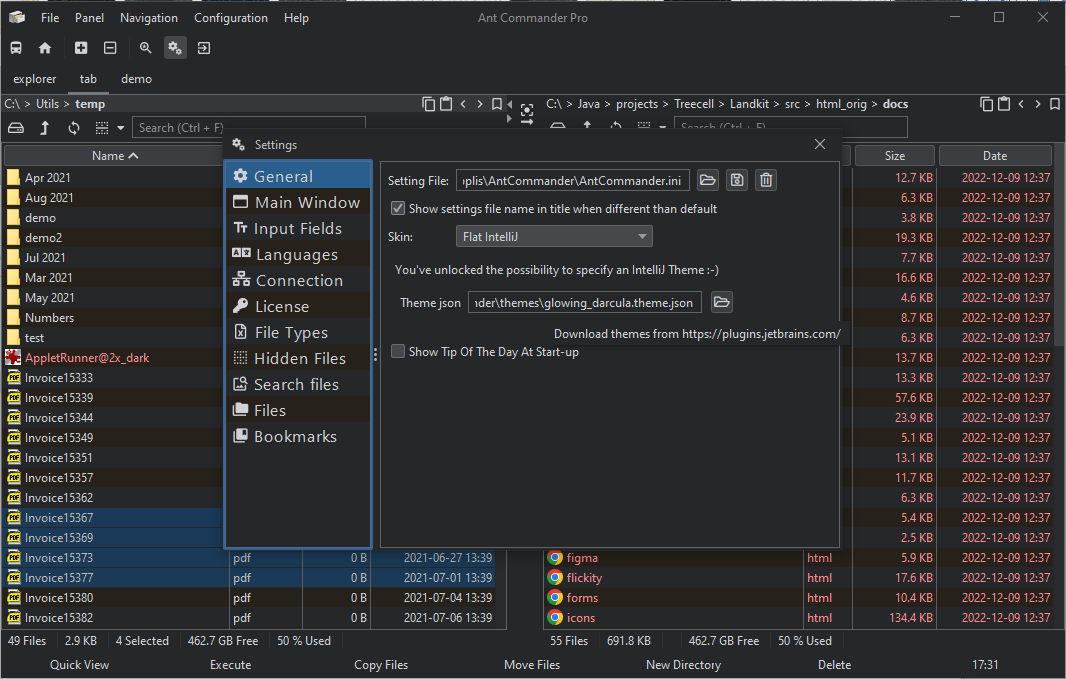The width and height of the screenshot is (1066, 679).
Task: Select the Languages settings category
Action: pos(298,254)
